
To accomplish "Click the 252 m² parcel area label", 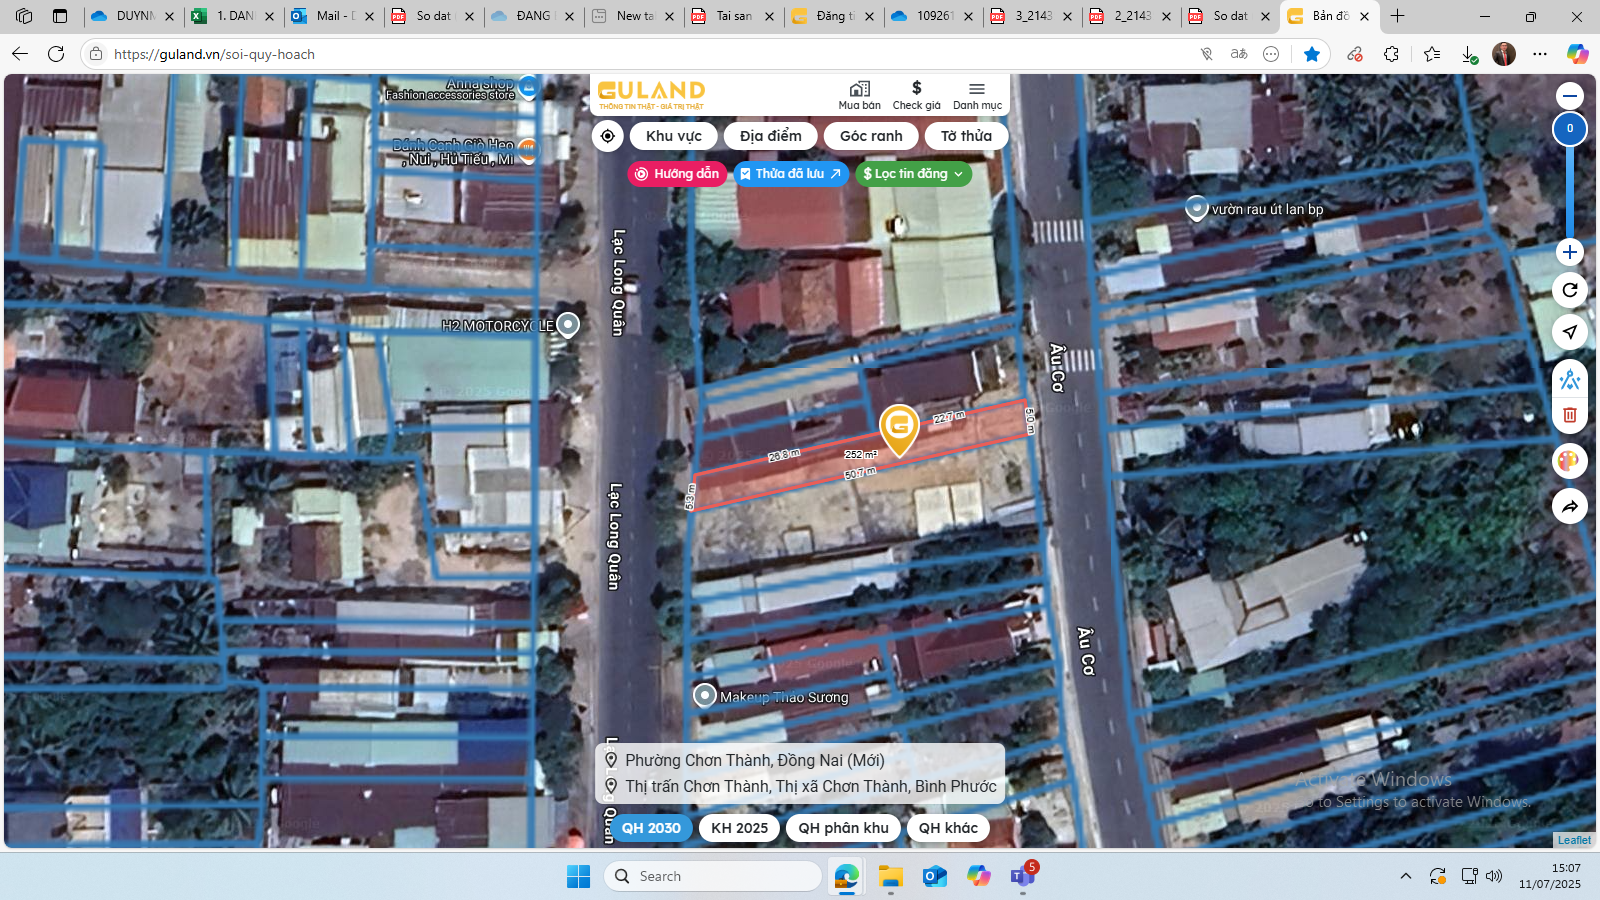I will (861, 454).
